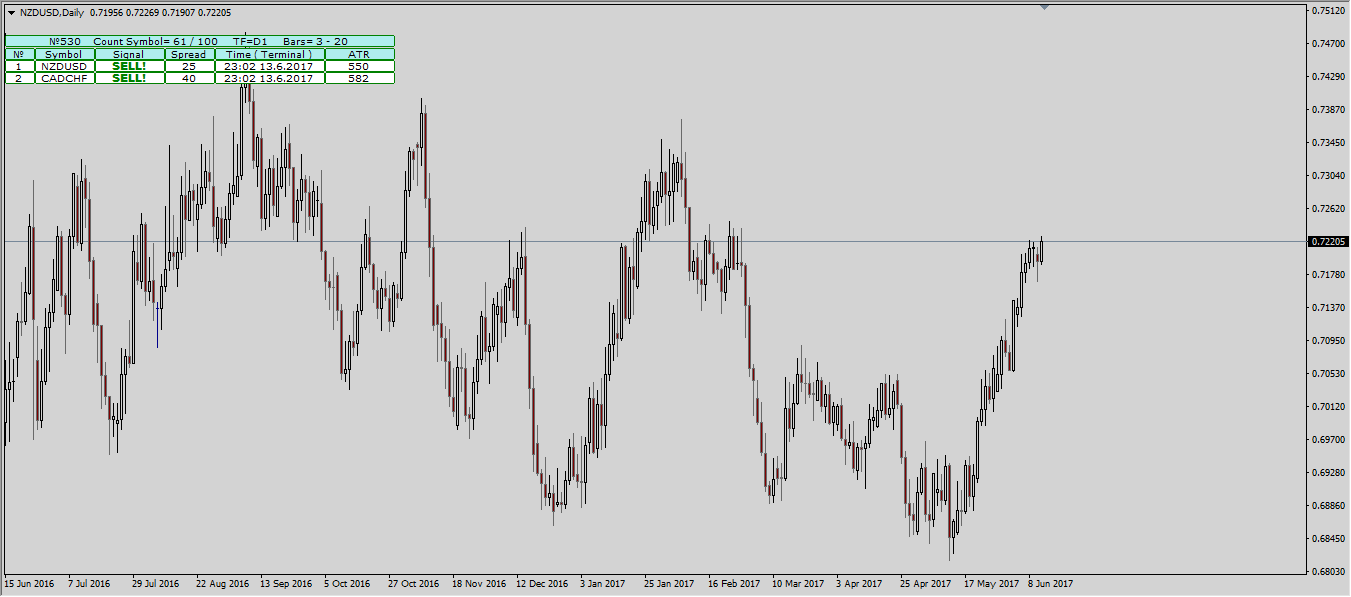Click the ATR column header
Image resolution: width=1351 pixels, height=597 pixels.
click(x=359, y=54)
